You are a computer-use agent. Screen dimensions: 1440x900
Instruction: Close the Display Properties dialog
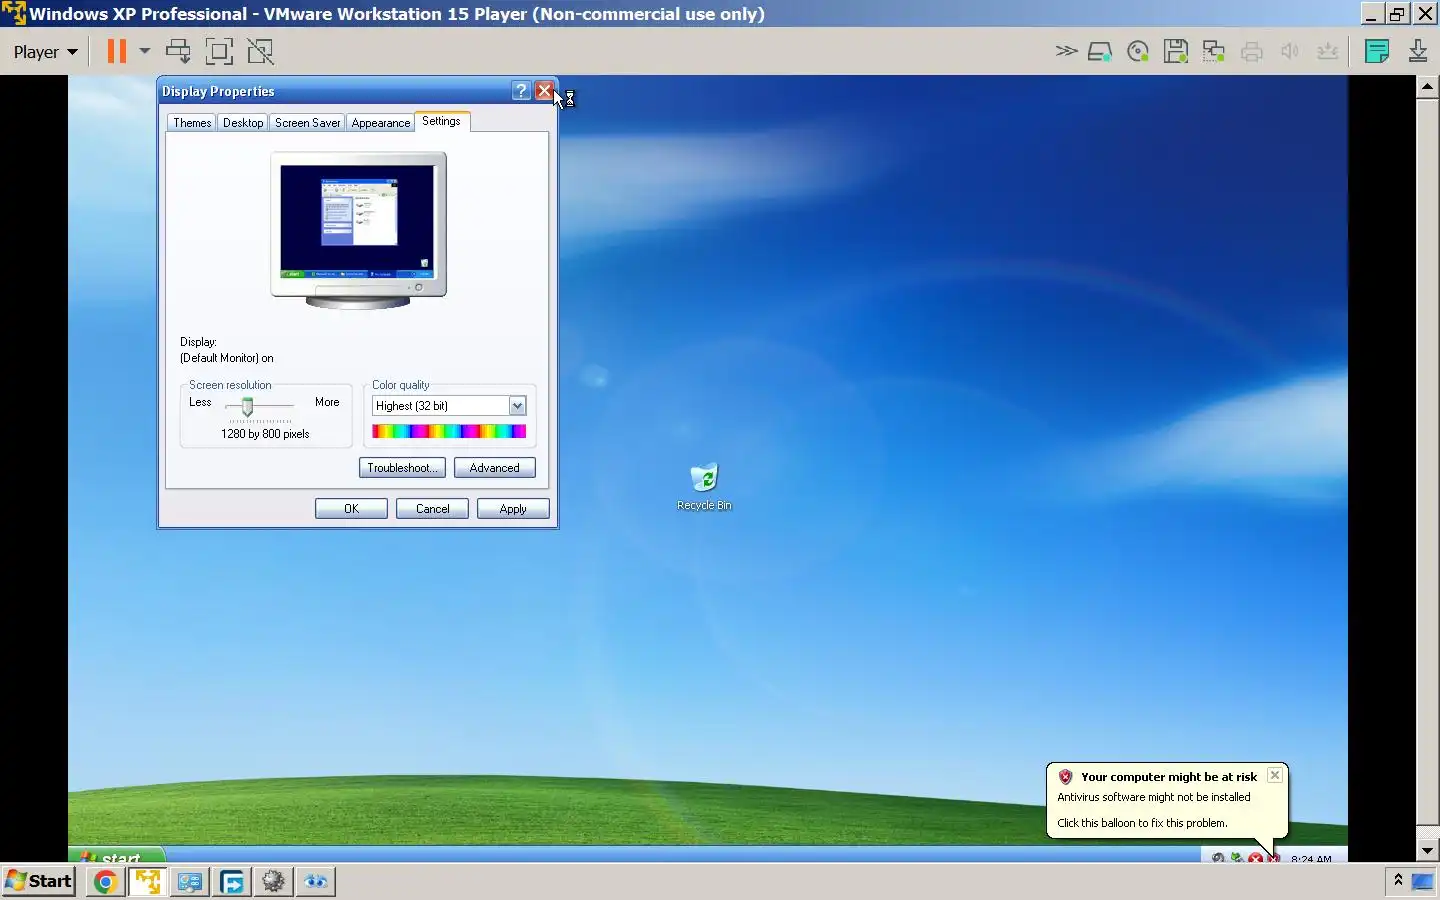[544, 91]
